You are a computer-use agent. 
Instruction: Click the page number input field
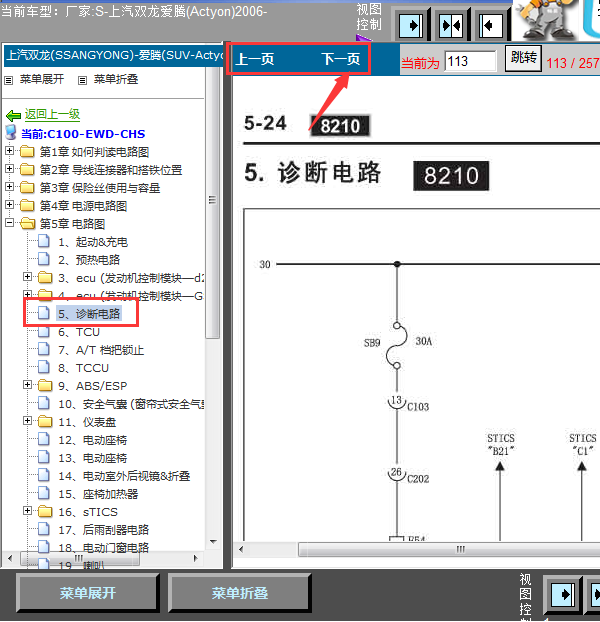[470, 61]
